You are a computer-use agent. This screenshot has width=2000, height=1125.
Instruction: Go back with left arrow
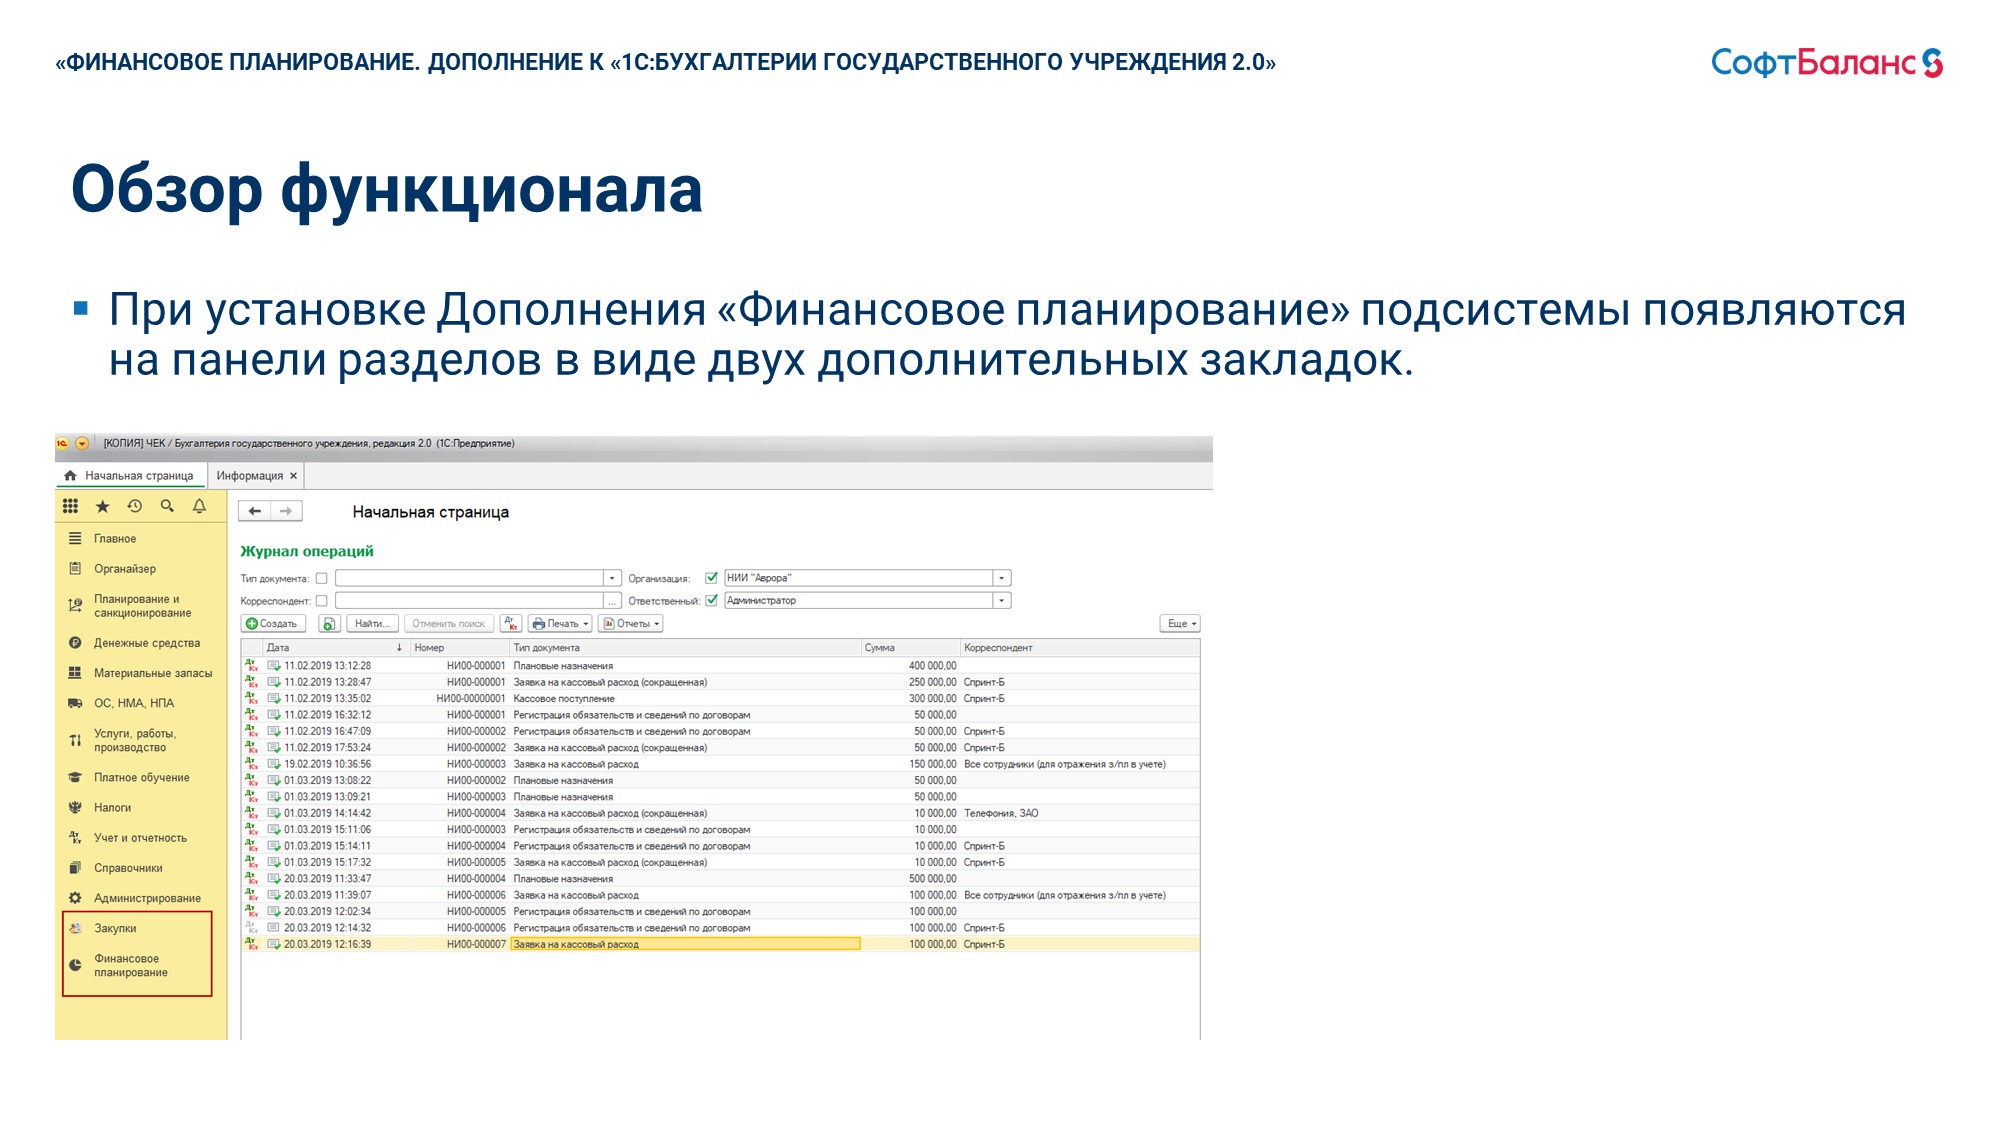tap(255, 511)
